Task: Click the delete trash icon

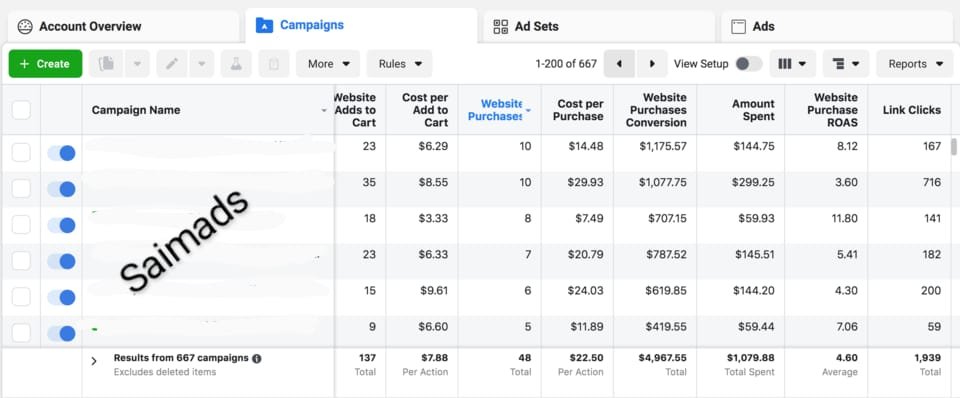Action: (274, 64)
